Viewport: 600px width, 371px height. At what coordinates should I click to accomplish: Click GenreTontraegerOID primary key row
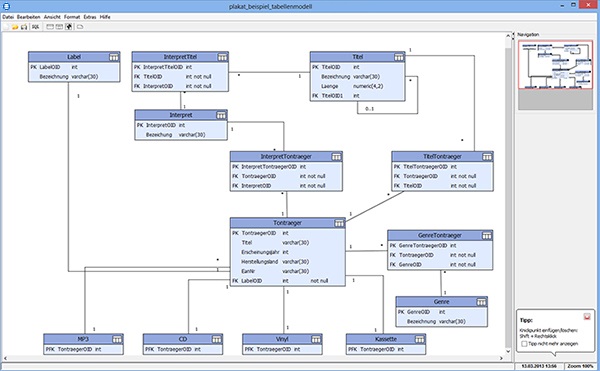coord(440,246)
